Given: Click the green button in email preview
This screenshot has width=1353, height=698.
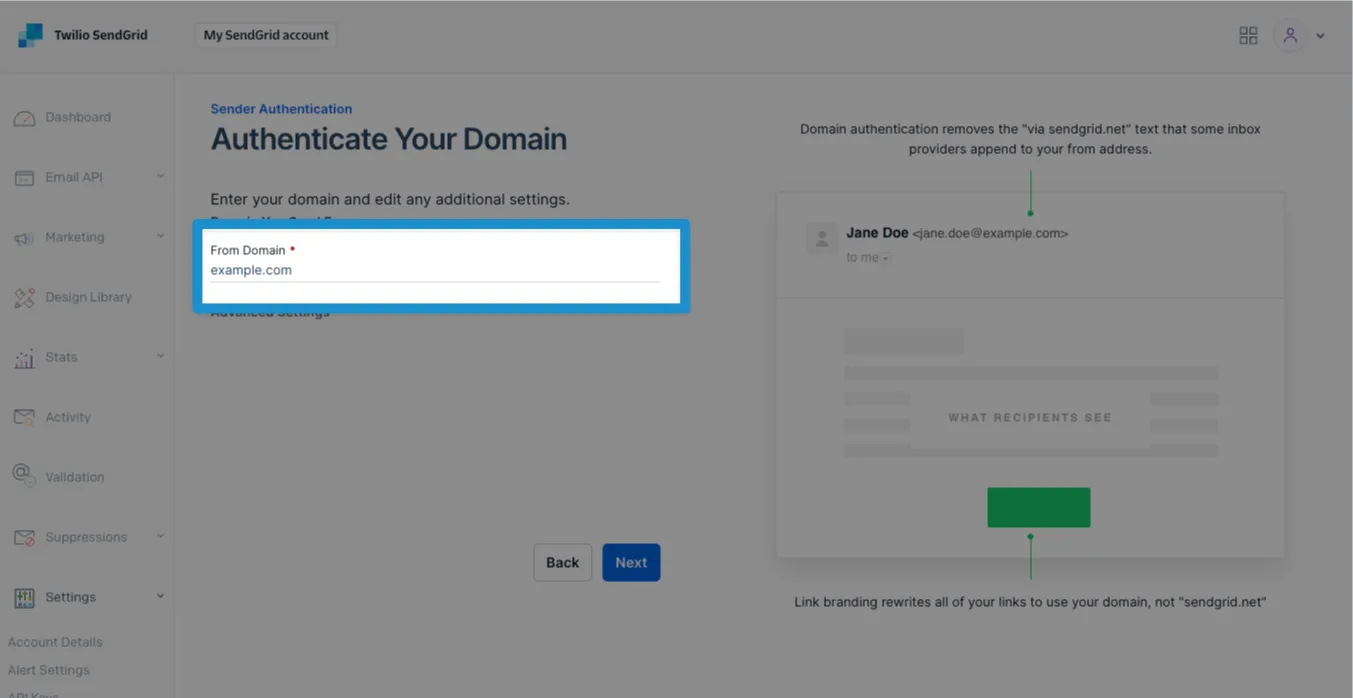Looking at the screenshot, I should tap(1038, 507).
